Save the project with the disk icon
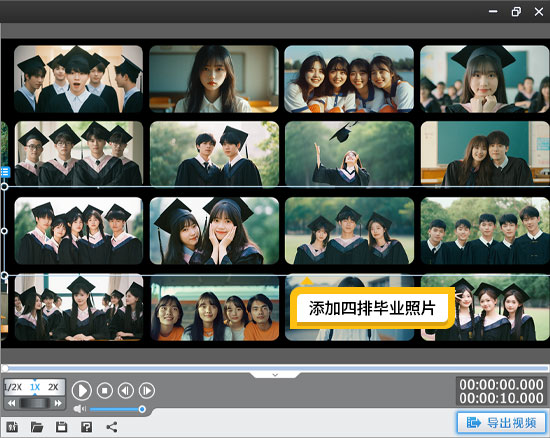550x438 pixels. click(x=61, y=427)
